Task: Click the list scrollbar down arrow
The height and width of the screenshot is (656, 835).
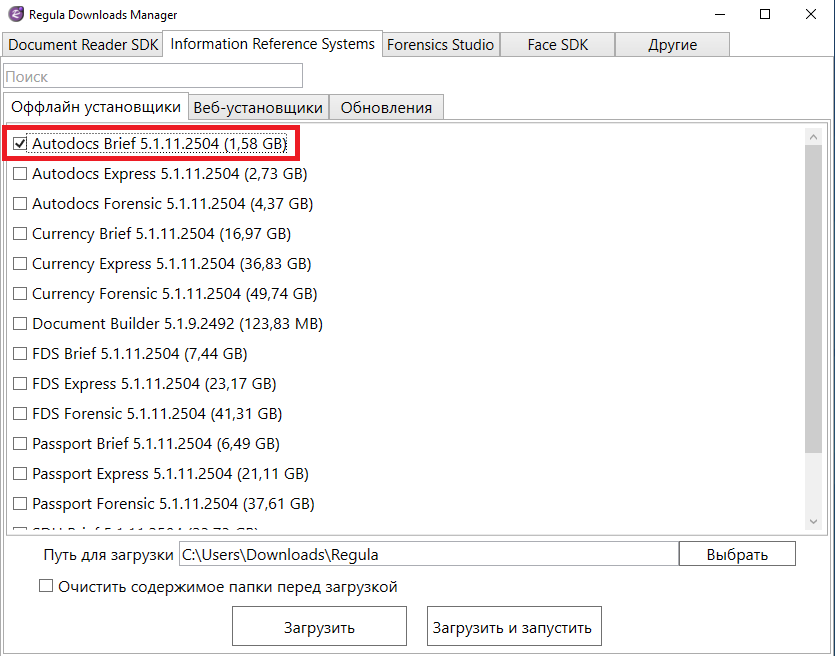Action: point(813,522)
